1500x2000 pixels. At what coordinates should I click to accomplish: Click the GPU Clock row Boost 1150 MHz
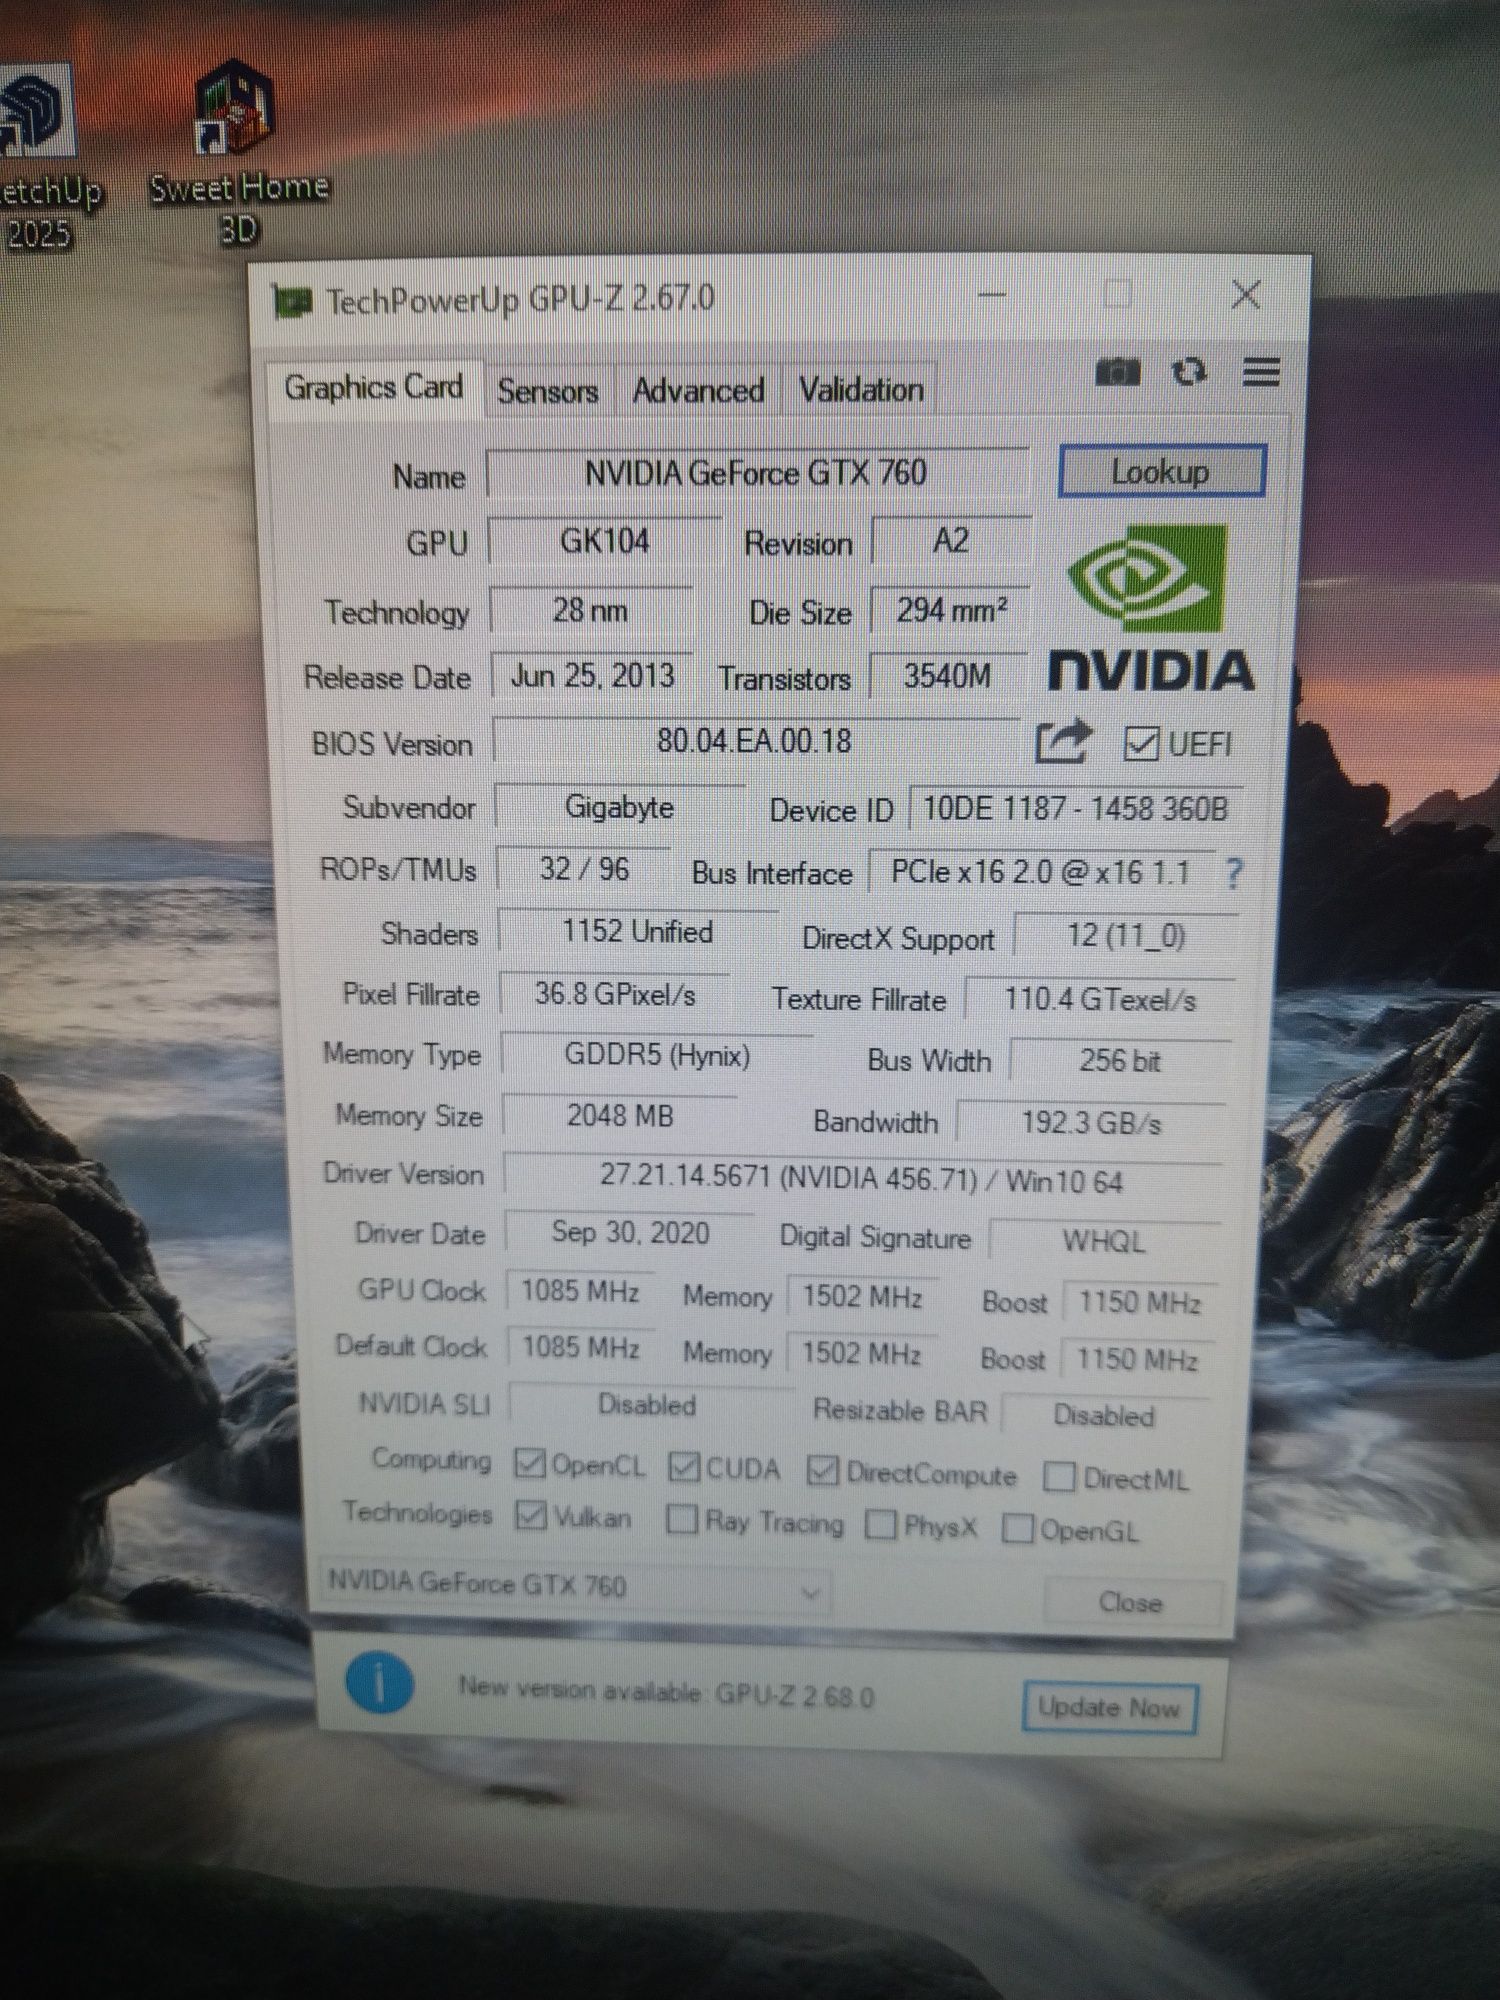tap(1140, 1303)
